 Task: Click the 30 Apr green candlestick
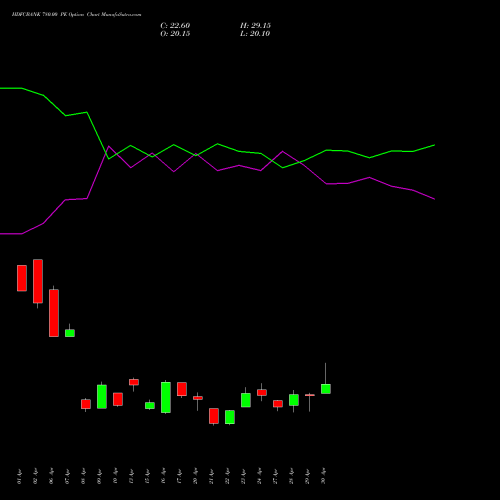(326, 389)
